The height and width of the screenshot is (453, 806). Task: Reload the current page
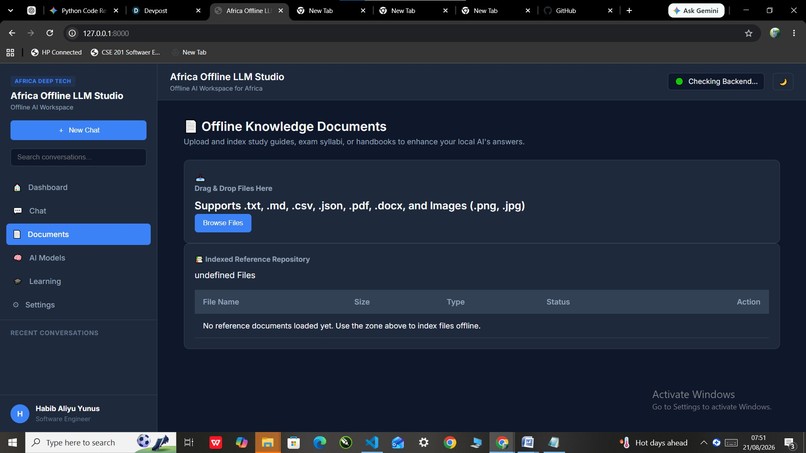click(x=49, y=33)
